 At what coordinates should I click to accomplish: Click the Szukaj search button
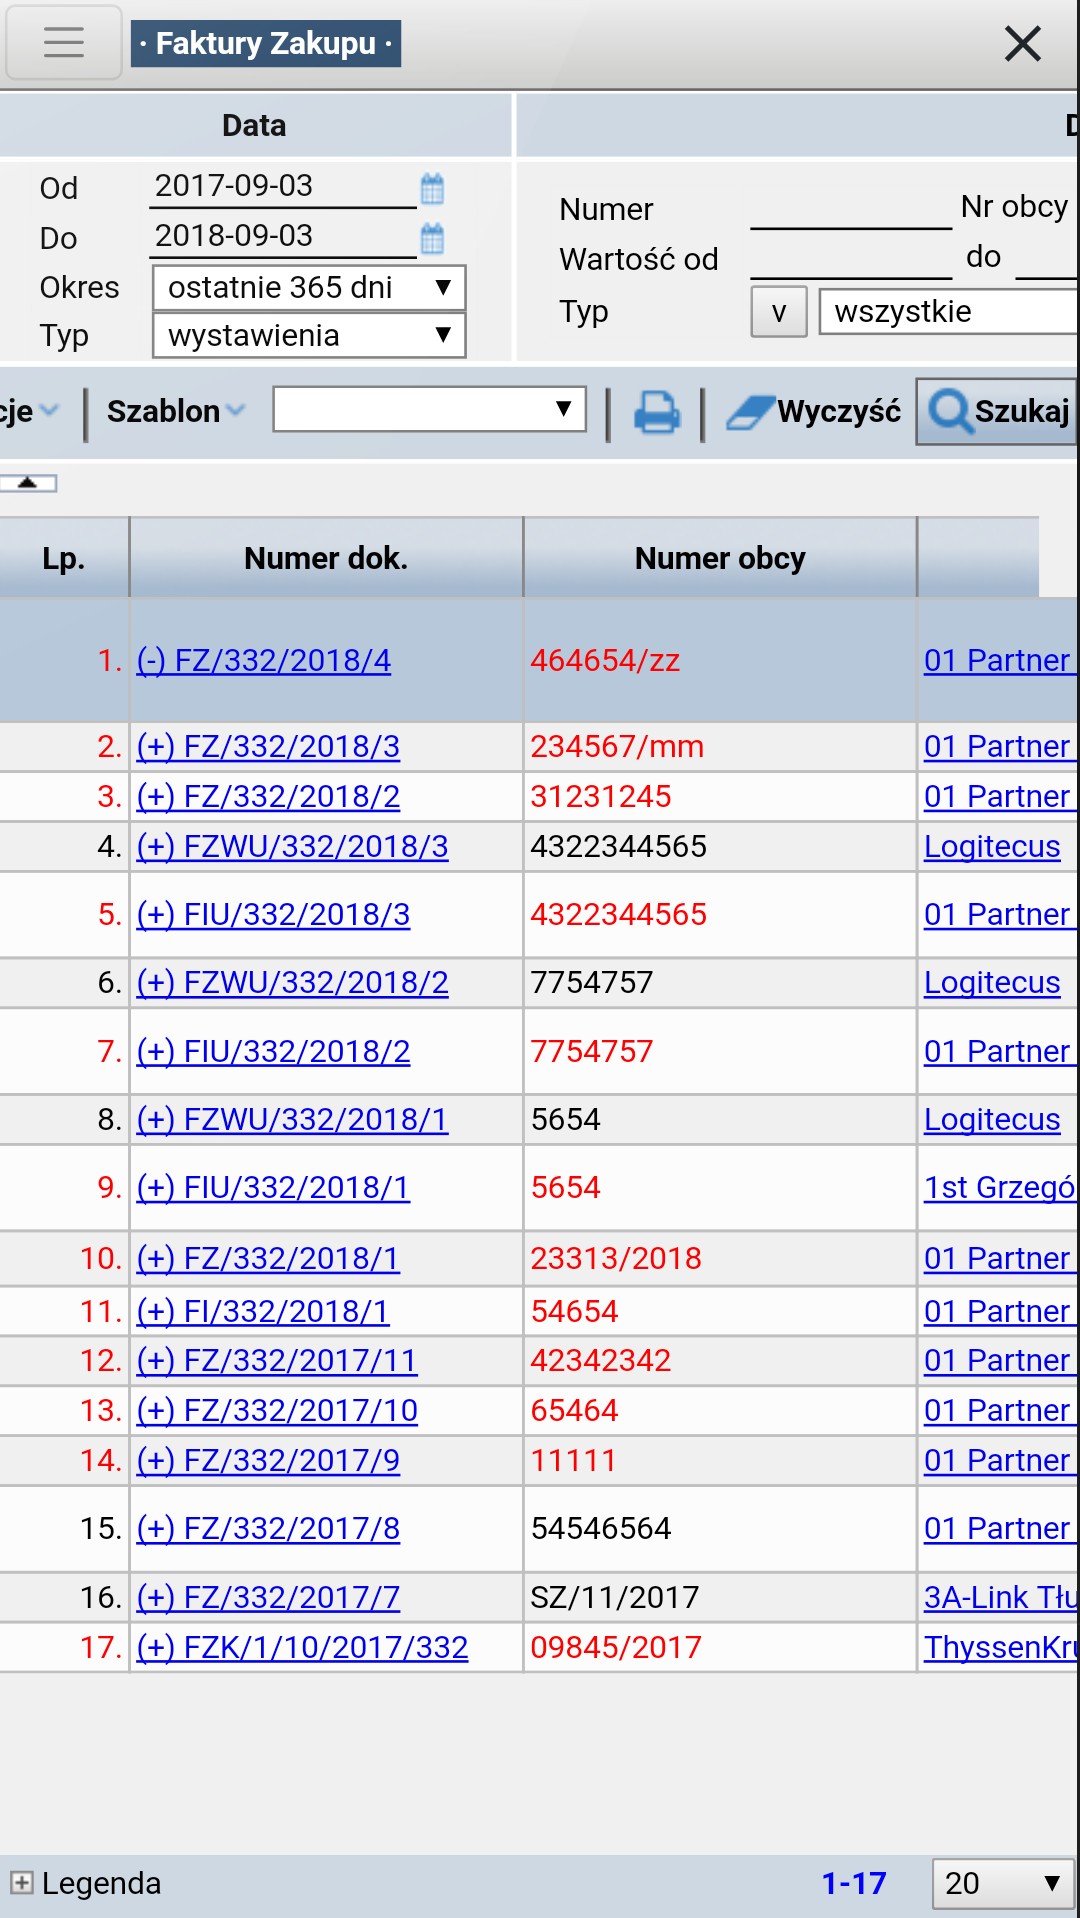(998, 411)
